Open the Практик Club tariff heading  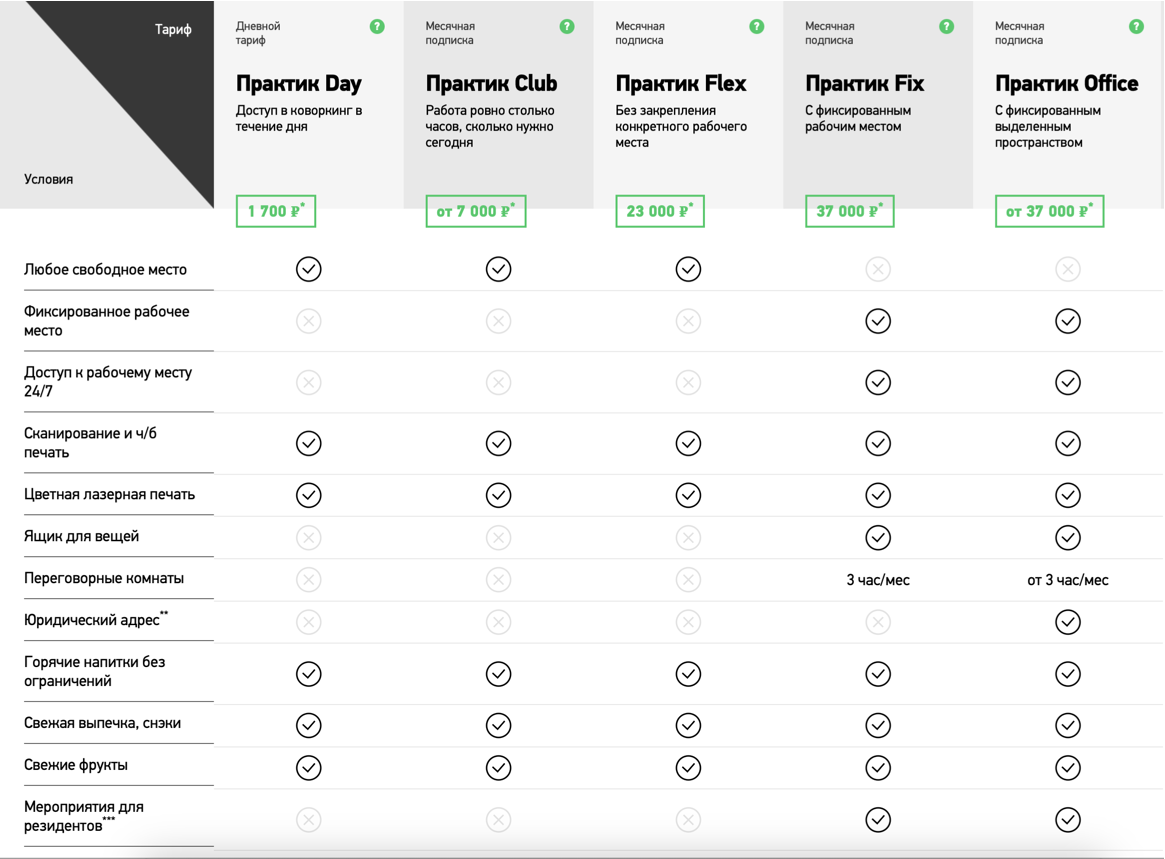491,83
